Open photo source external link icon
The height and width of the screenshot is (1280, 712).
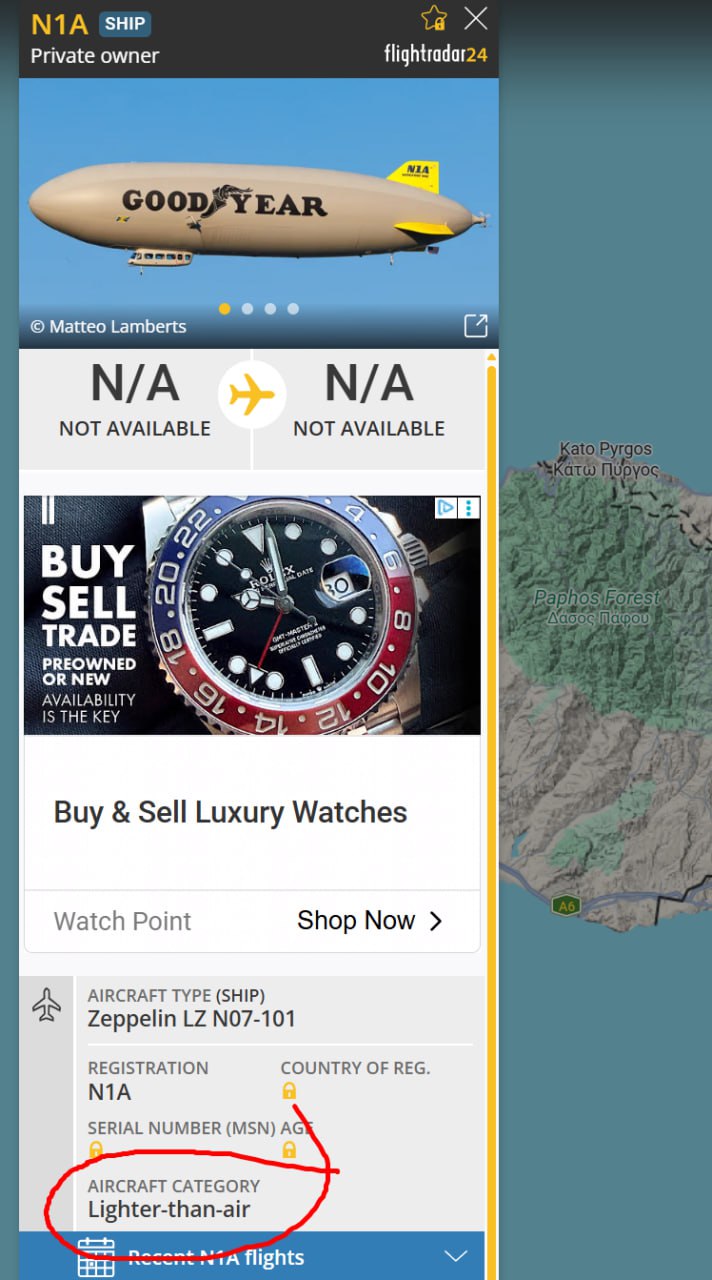(x=476, y=325)
